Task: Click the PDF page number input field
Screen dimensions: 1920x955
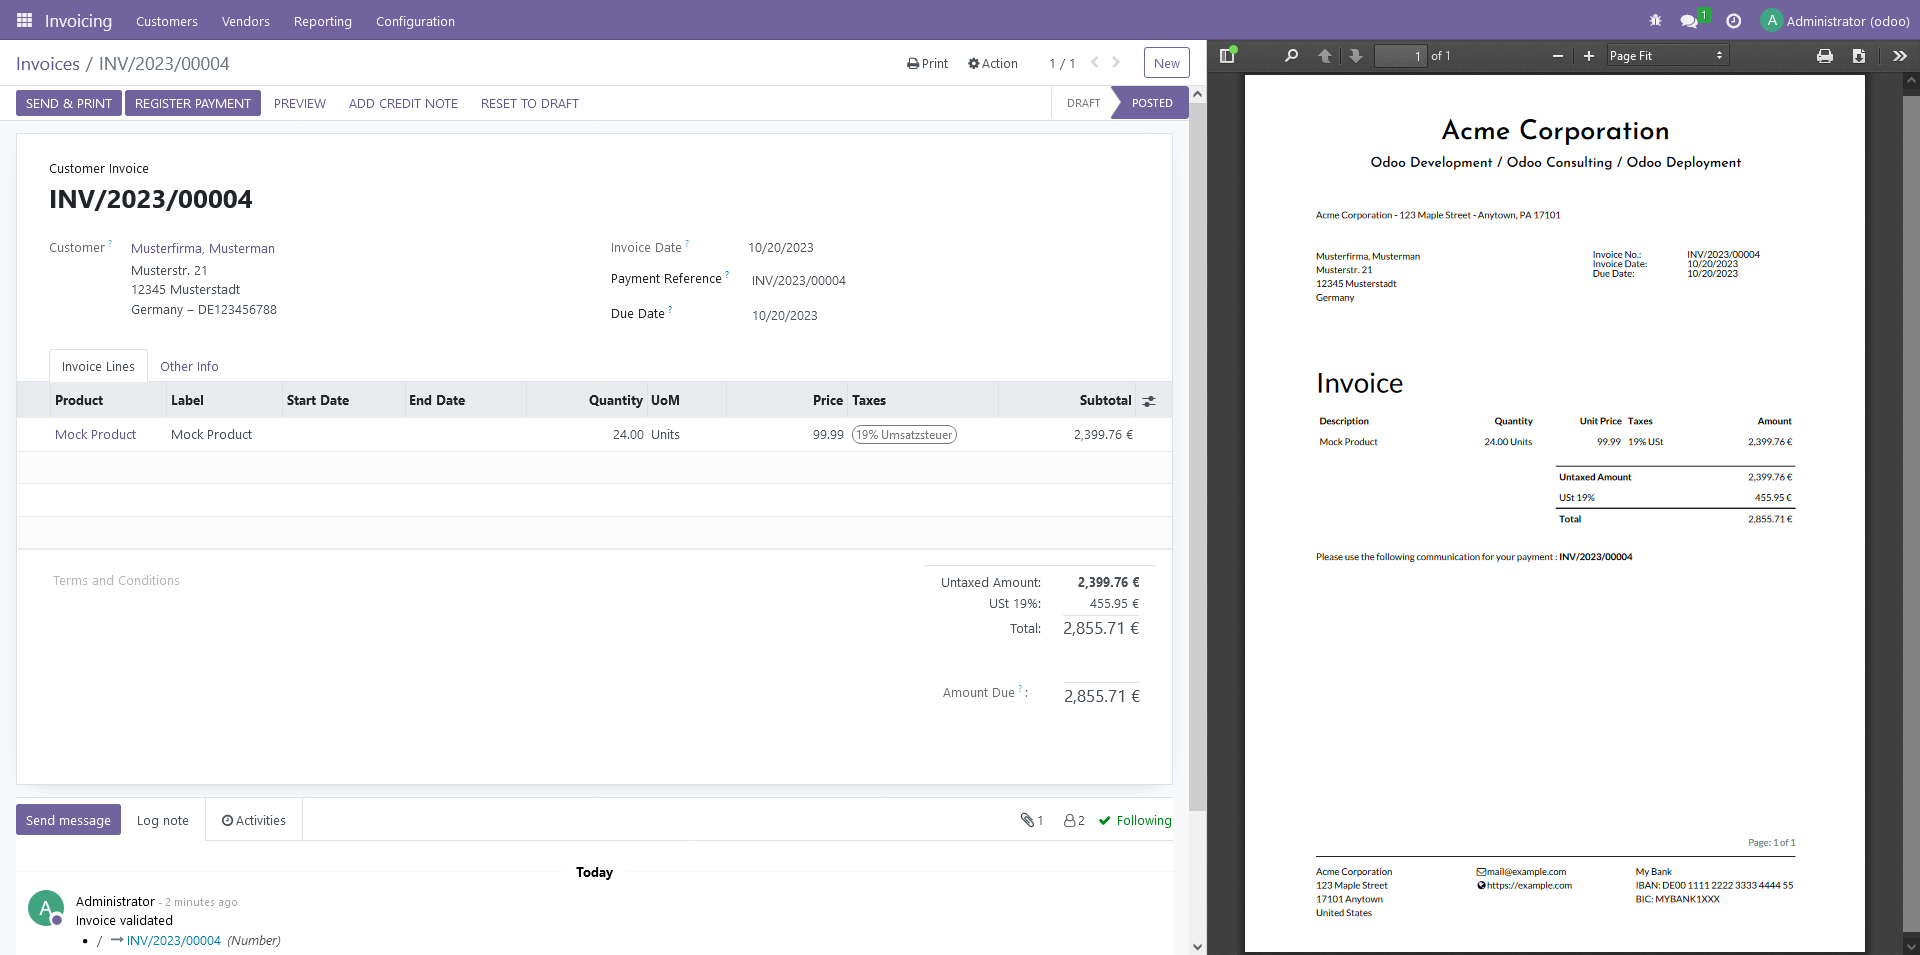Action: pos(1400,56)
